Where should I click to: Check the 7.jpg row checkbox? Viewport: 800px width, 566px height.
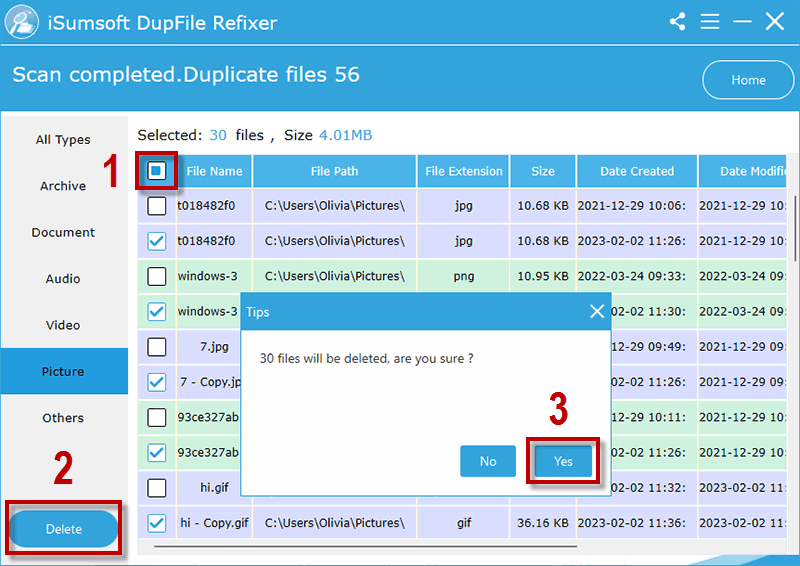pos(157,347)
